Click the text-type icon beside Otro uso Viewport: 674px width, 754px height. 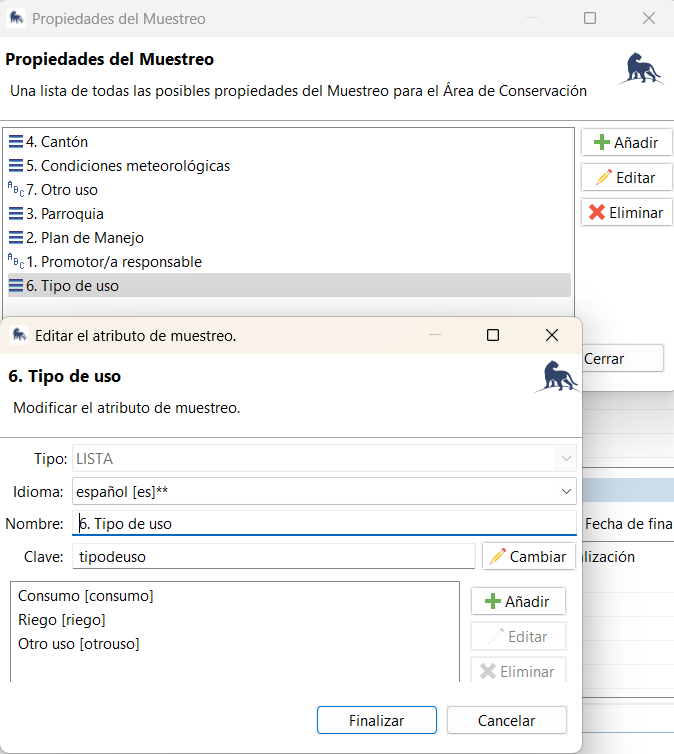pyautogui.click(x=16, y=190)
